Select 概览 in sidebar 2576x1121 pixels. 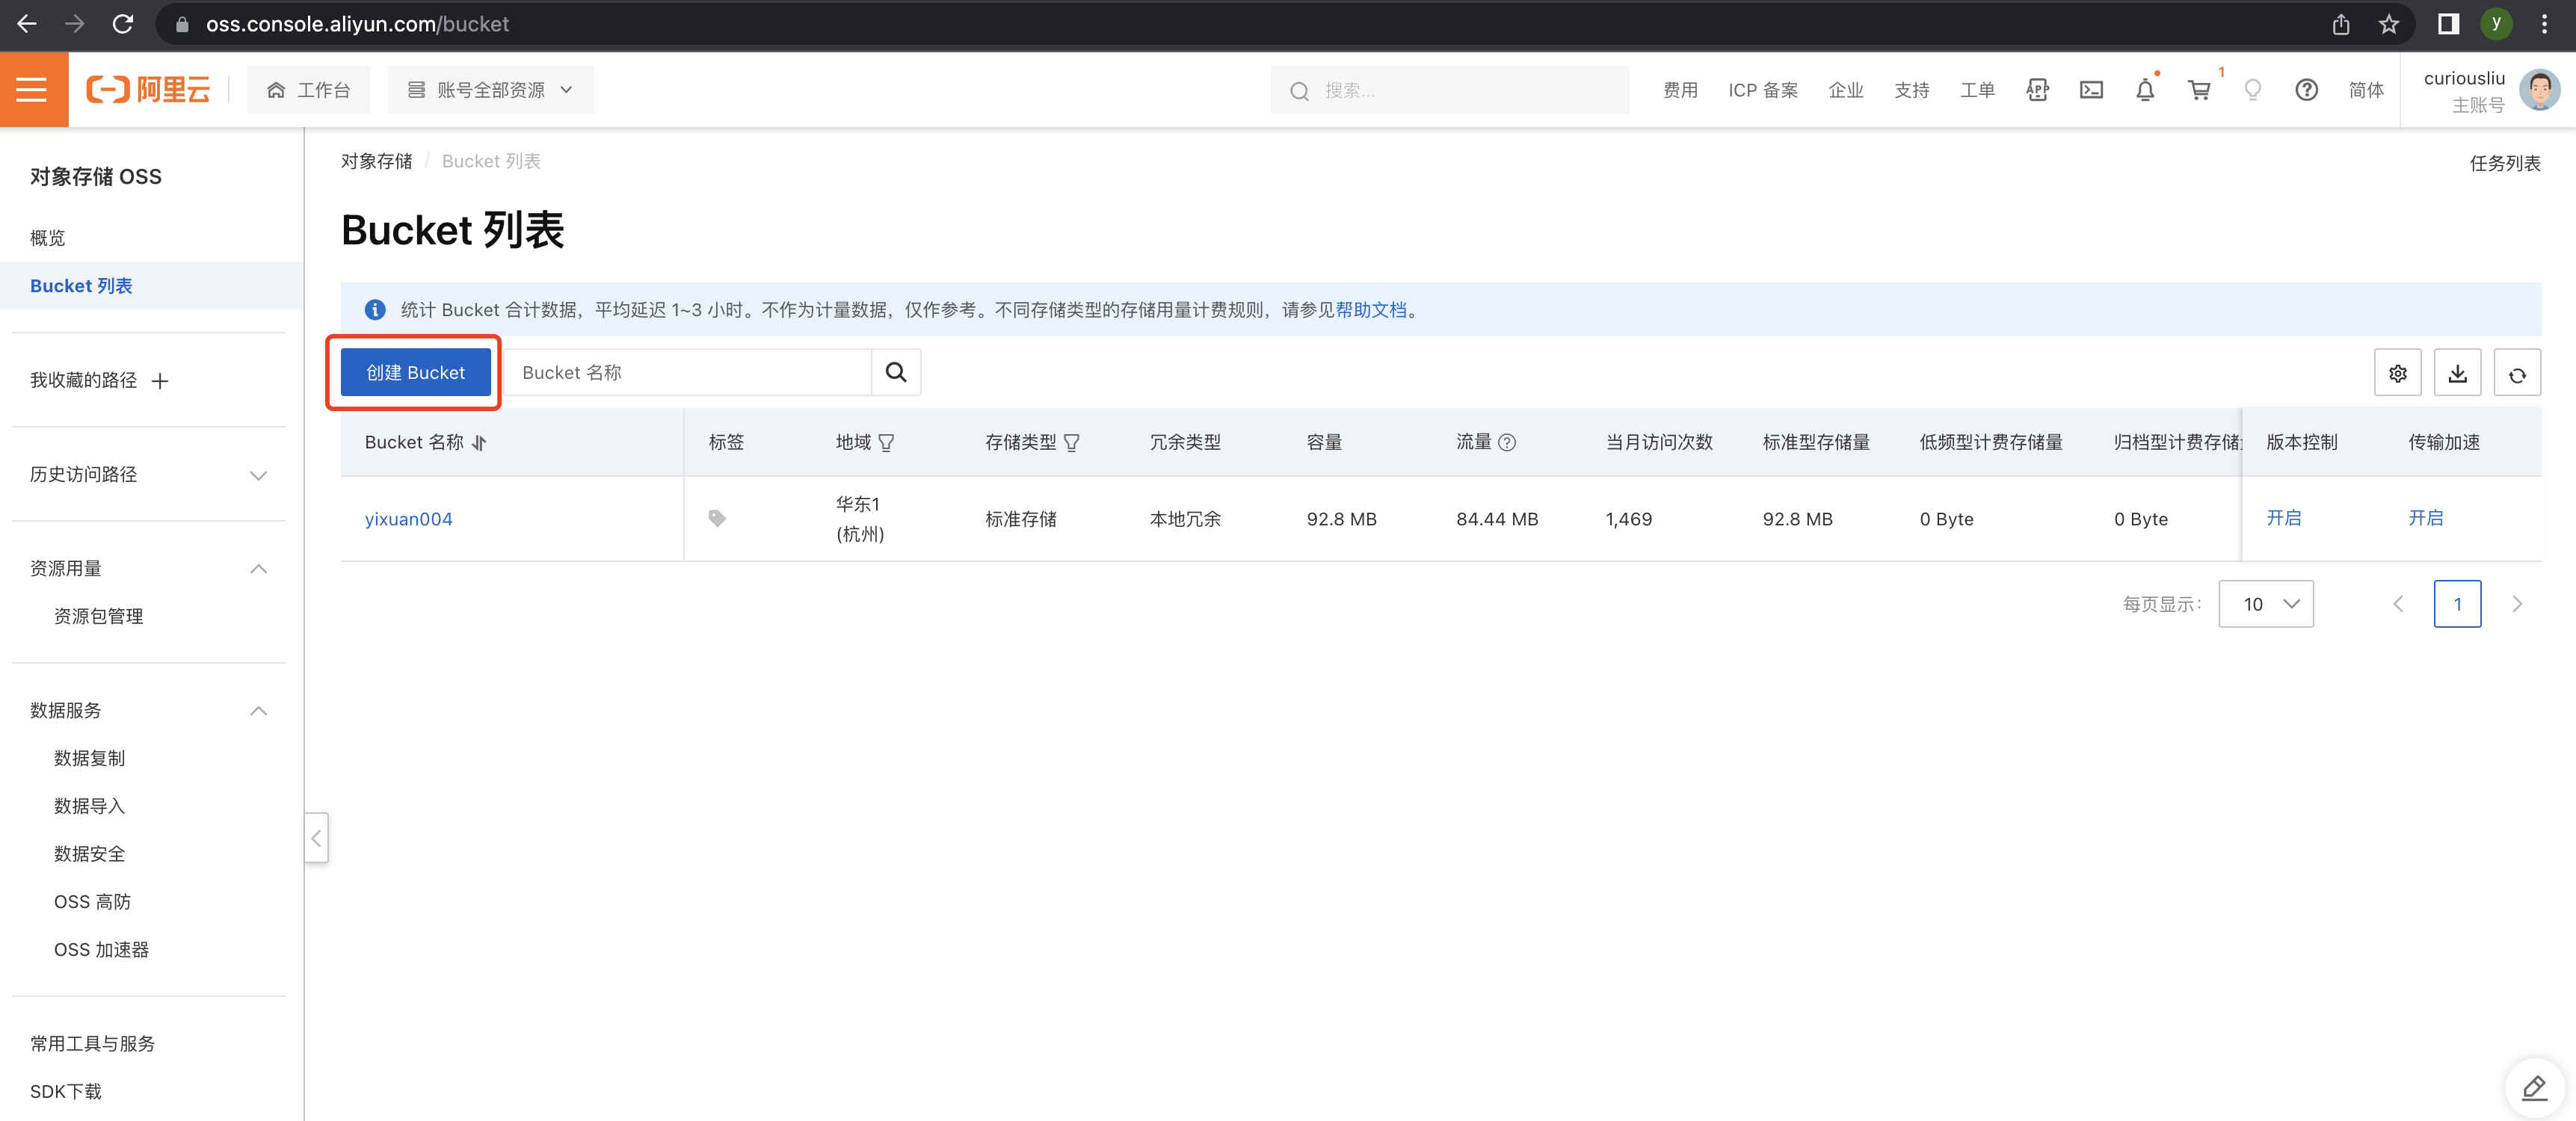pyautogui.click(x=48, y=238)
